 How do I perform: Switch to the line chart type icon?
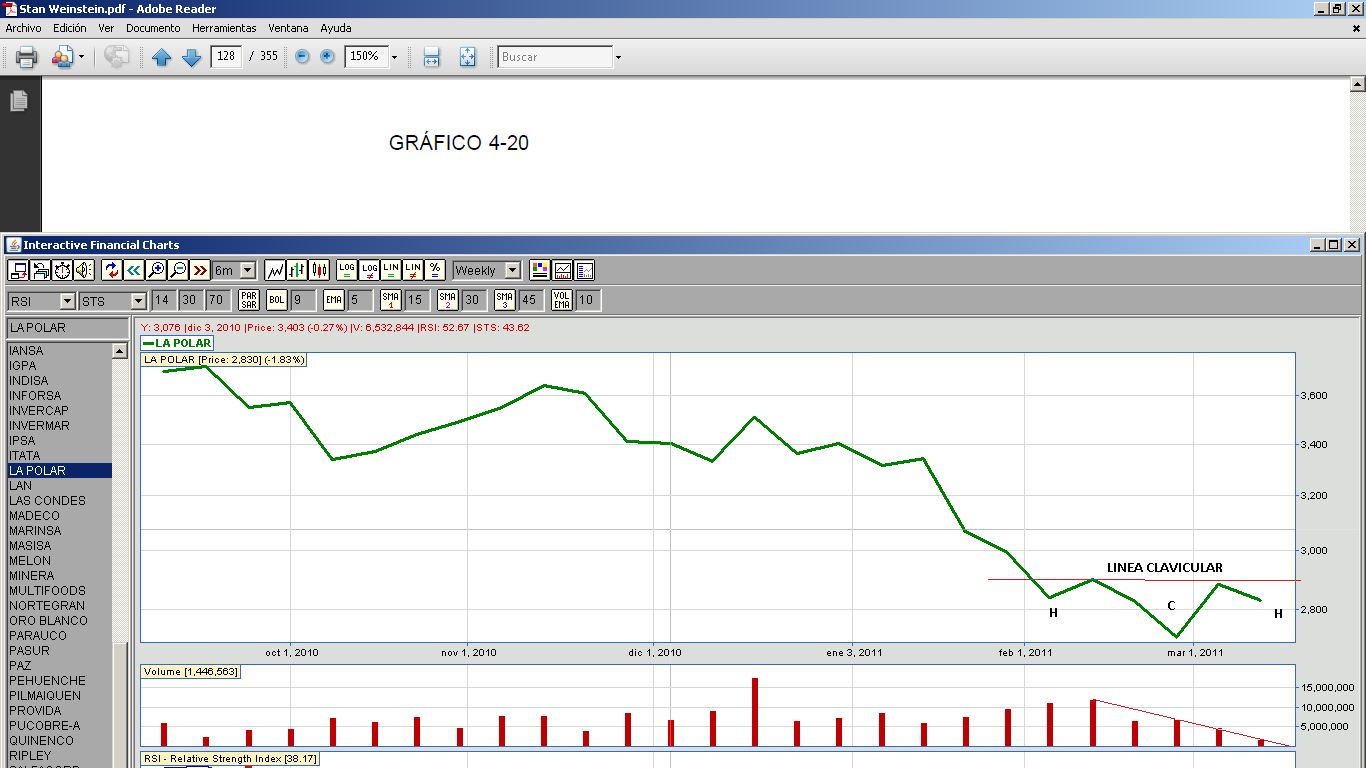(x=275, y=270)
